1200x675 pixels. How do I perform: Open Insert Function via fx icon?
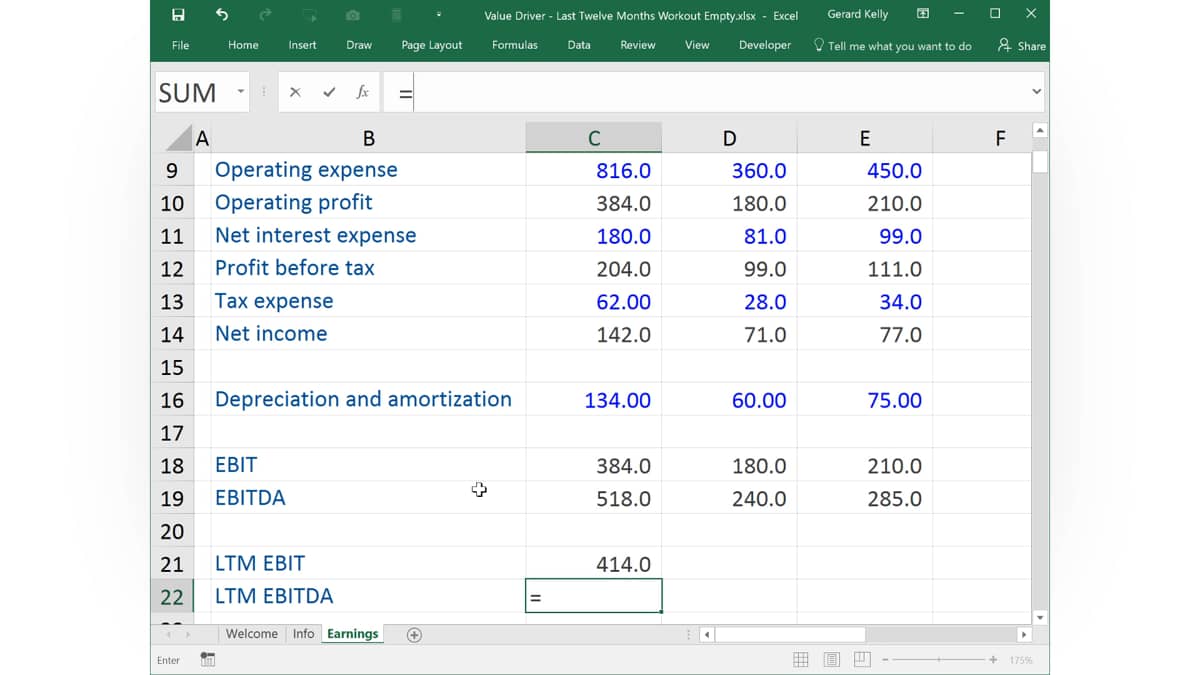coord(363,92)
